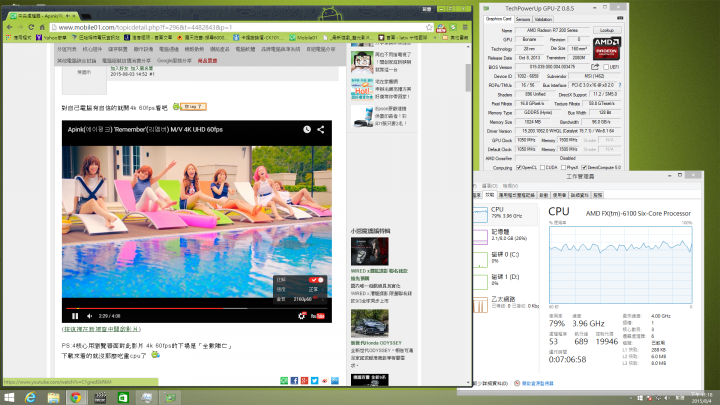
Task: Share the post on Google Plus
Action: point(304,381)
